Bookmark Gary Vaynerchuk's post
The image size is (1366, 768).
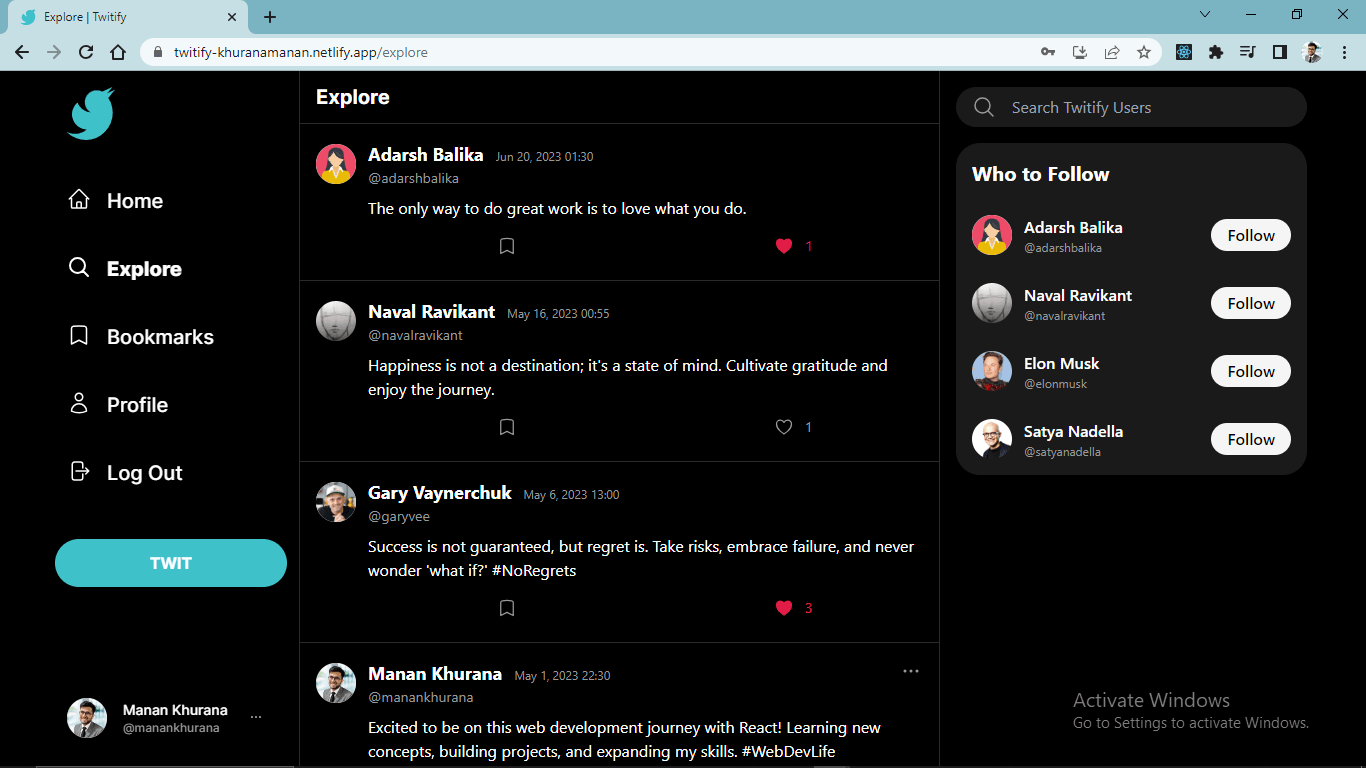(x=507, y=608)
